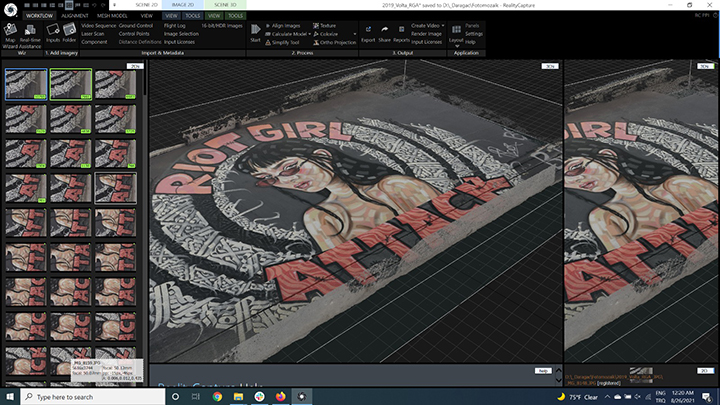The width and height of the screenshot is (720, 405).
Task: Click the RealityCapture taskbar icon
Action: click(302, 397)
